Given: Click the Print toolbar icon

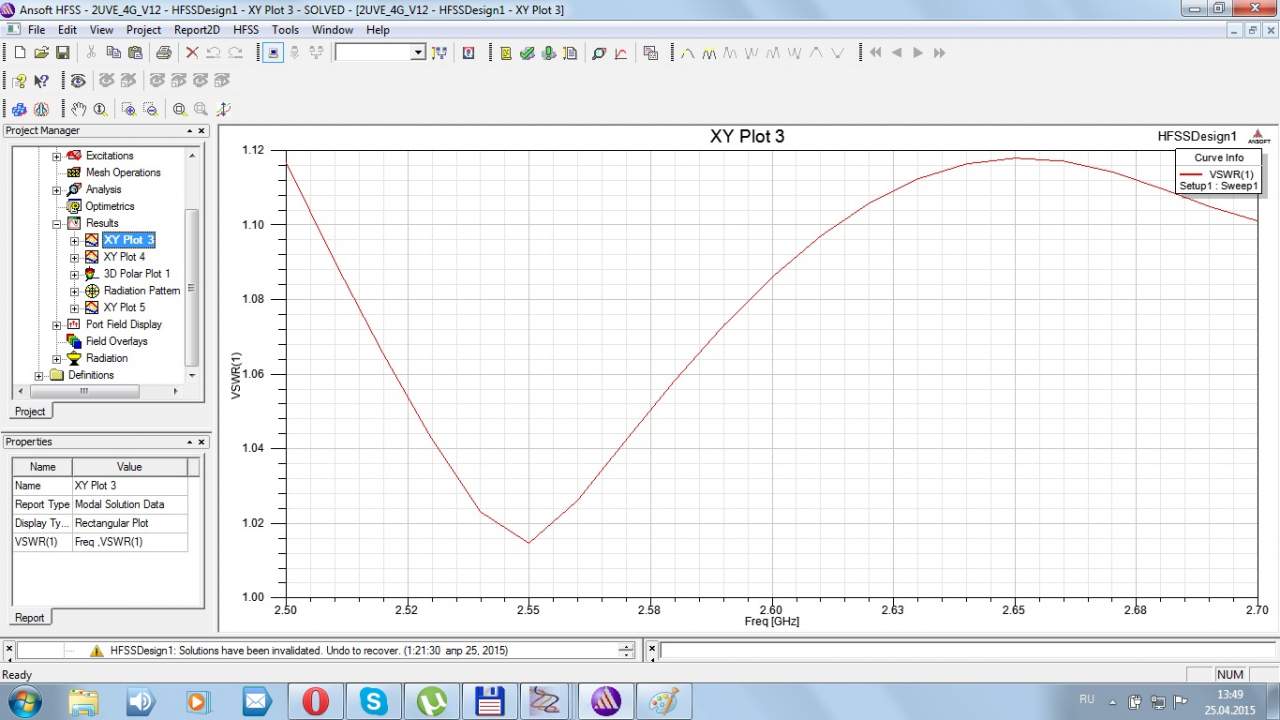Looking at the screenshot, I should [163, 53].
